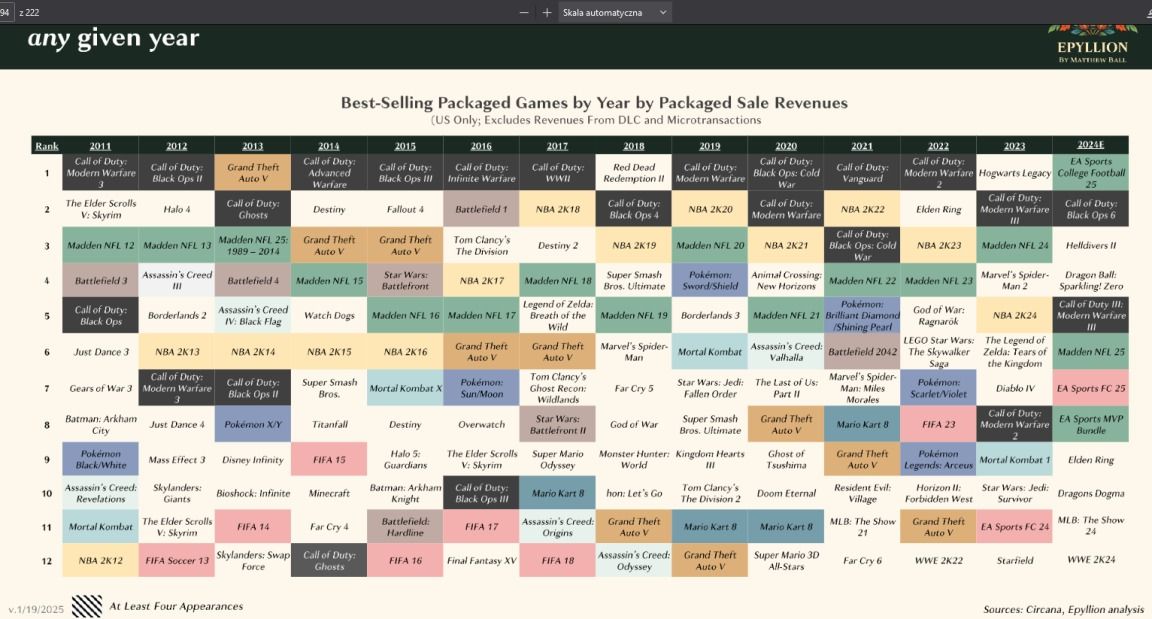Screen dimensions: 1152x619
Task: Select the 2011 year column header
Action: [x=100, y=146]
